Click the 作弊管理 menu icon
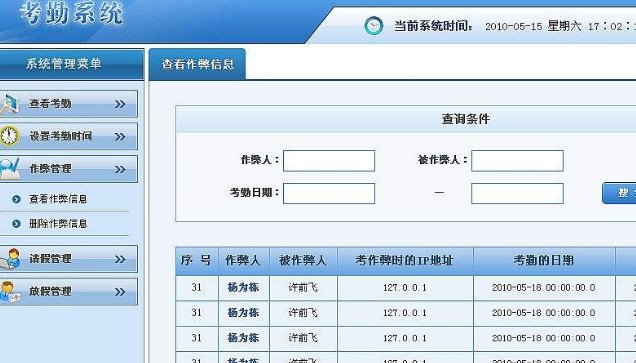Screen dimensions: 636x363 [9, 169]
